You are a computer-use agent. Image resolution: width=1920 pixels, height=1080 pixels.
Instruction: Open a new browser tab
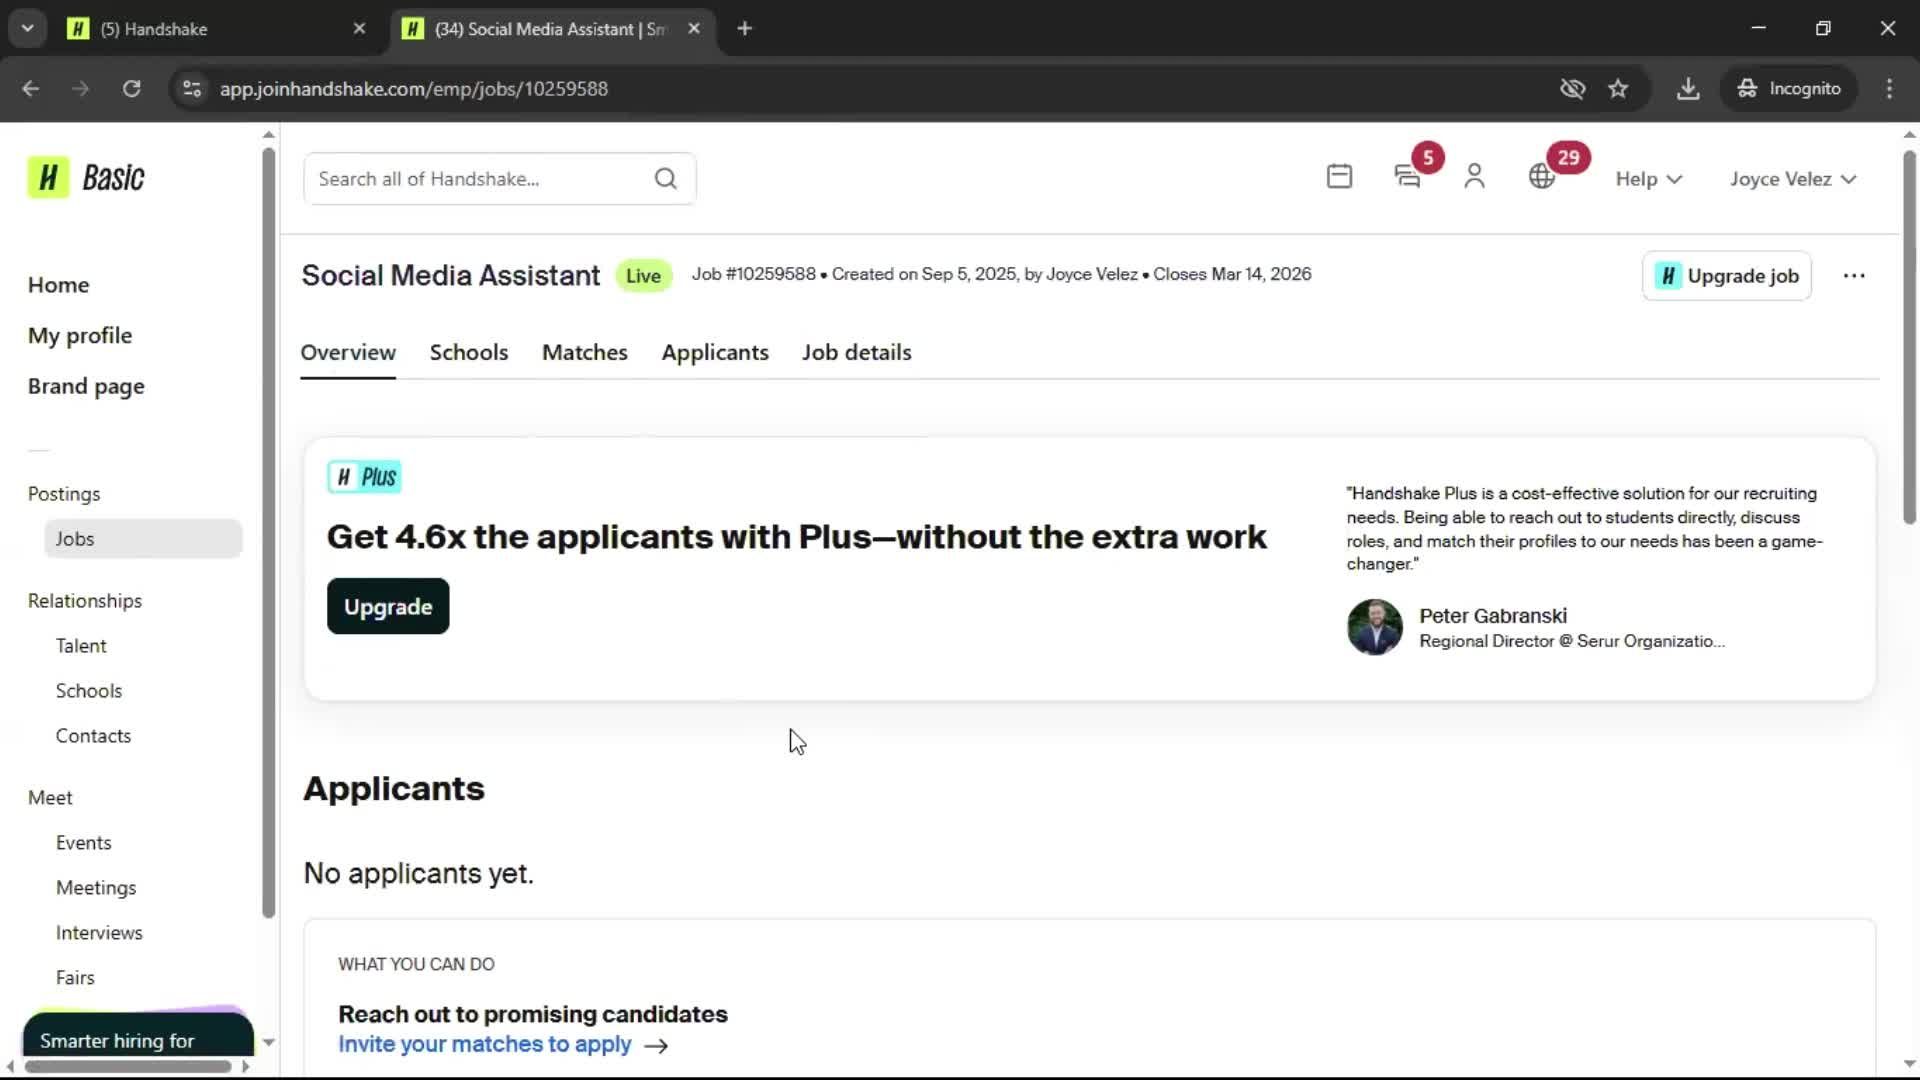point(744,29)
